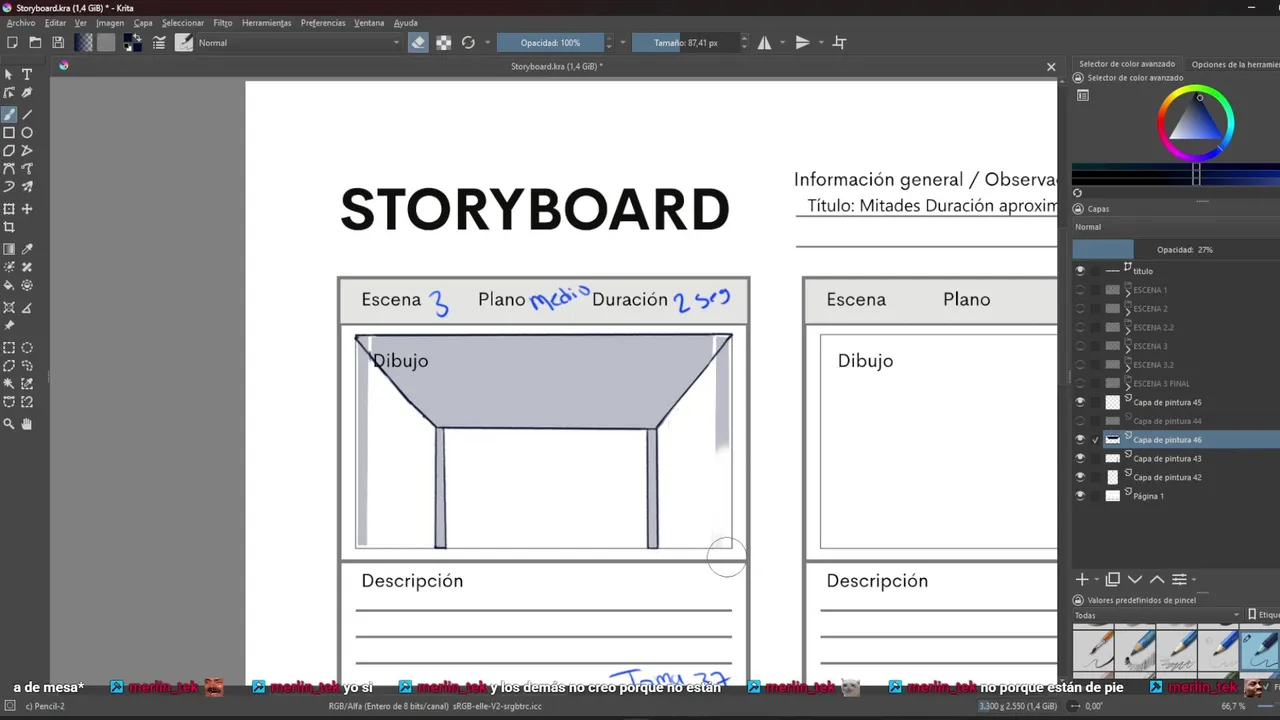Select the Text tool in the toolbox
1280x720 pixels.
click(x=27, y=74)
